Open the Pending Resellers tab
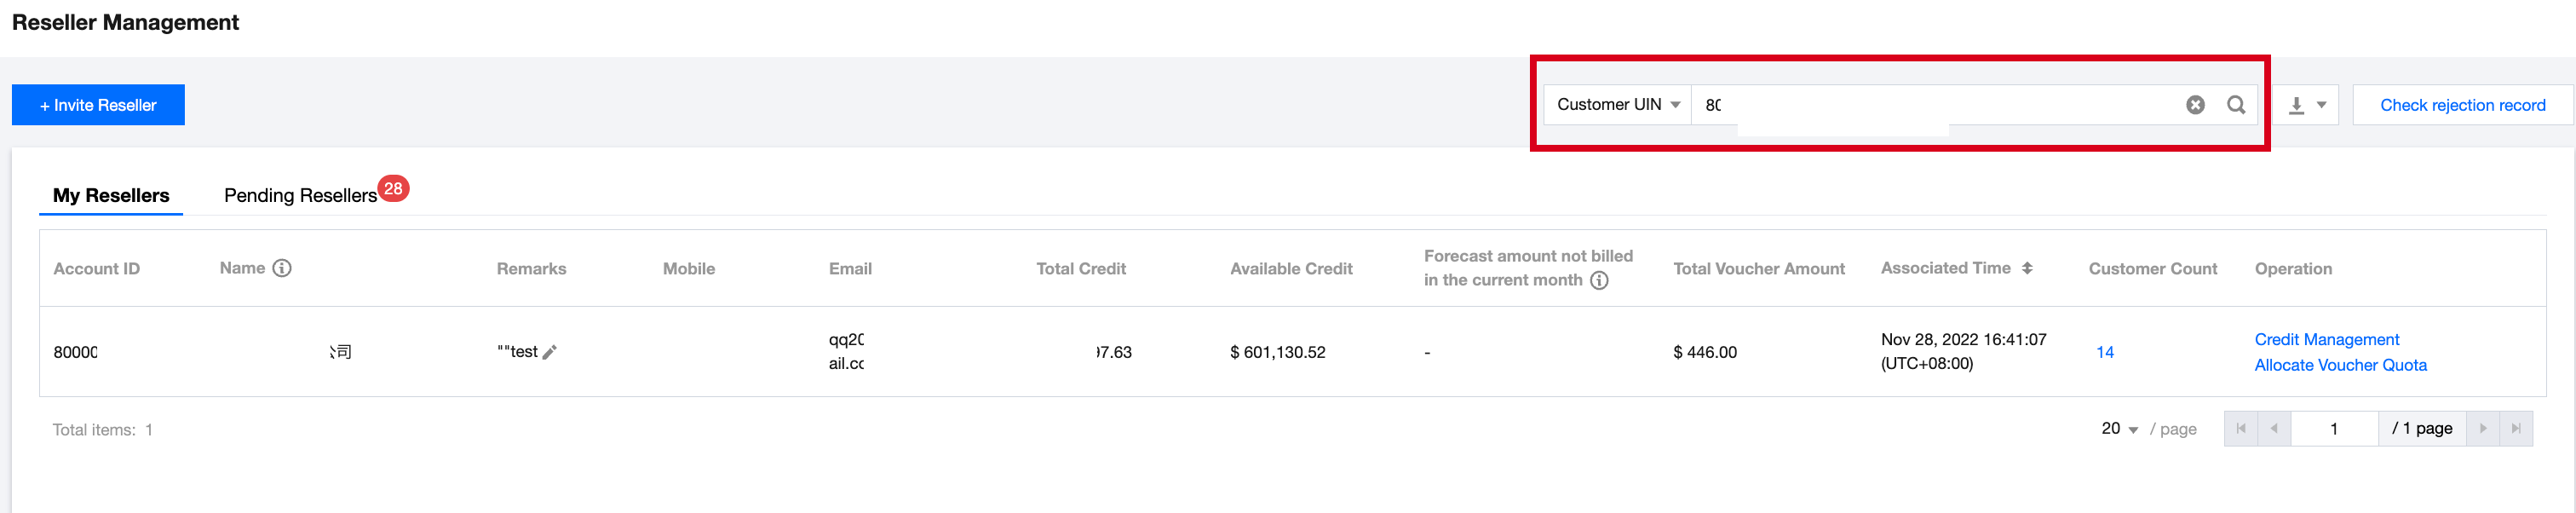Image resolution: width=2576 pixels, height=513 pixels. pos(300,196)
